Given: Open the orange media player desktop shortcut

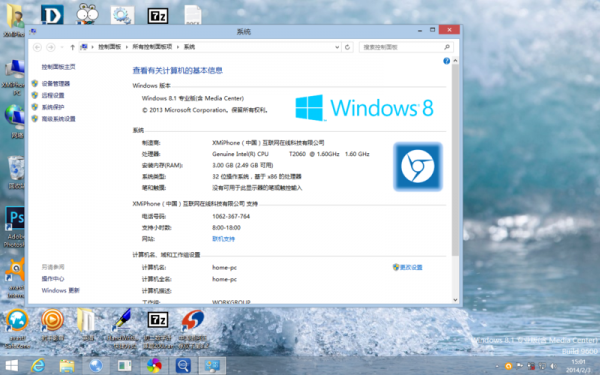Looking at the screenshot, I should 52,325.
